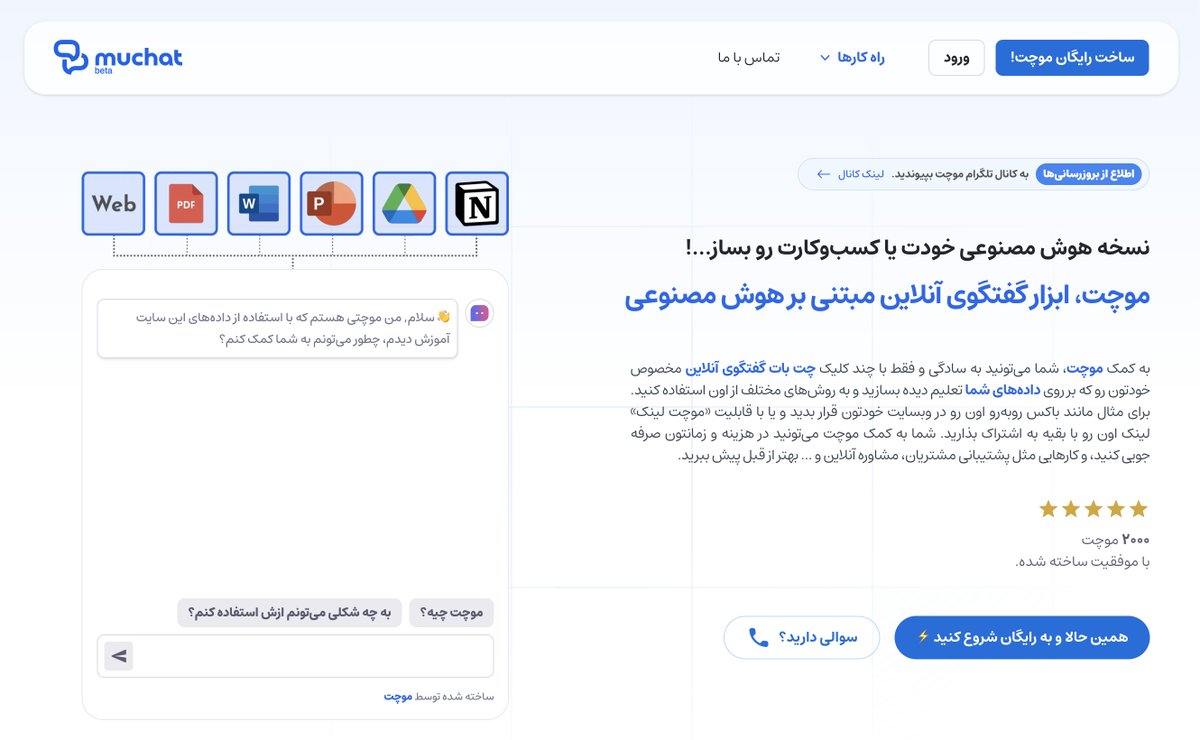Click the chatbot avatar icon
Screen dimensions: 1200x740
coord(479,313)
